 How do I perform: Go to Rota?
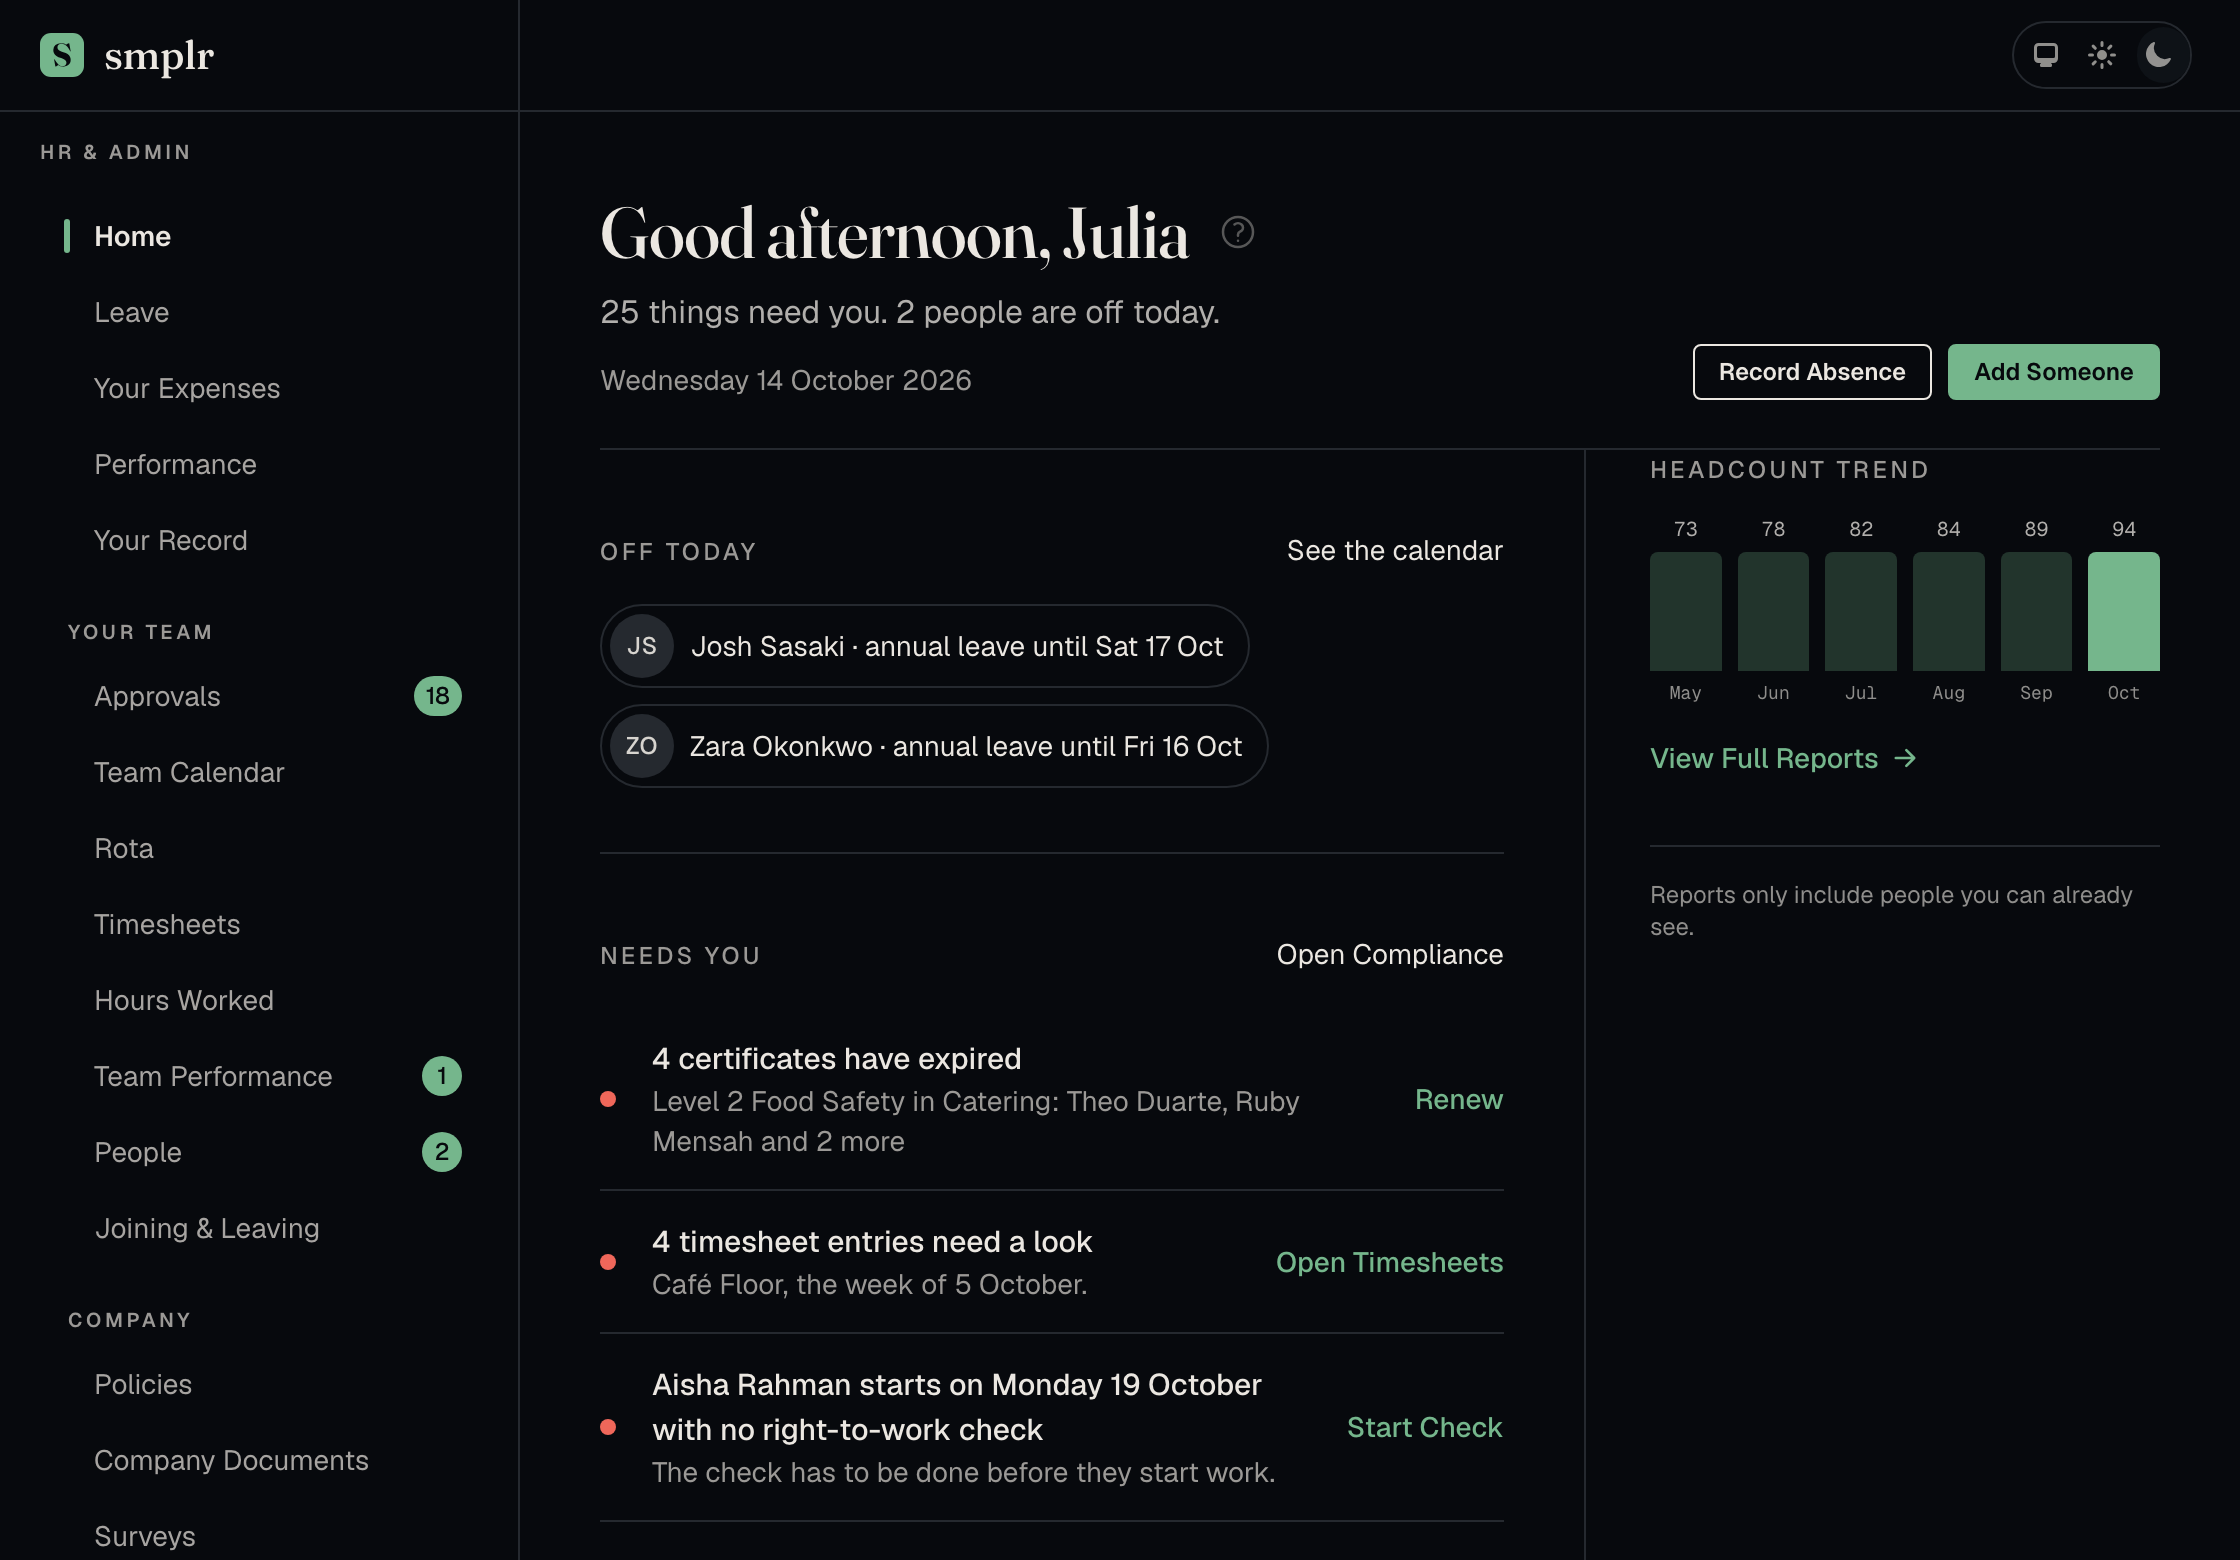124,848
